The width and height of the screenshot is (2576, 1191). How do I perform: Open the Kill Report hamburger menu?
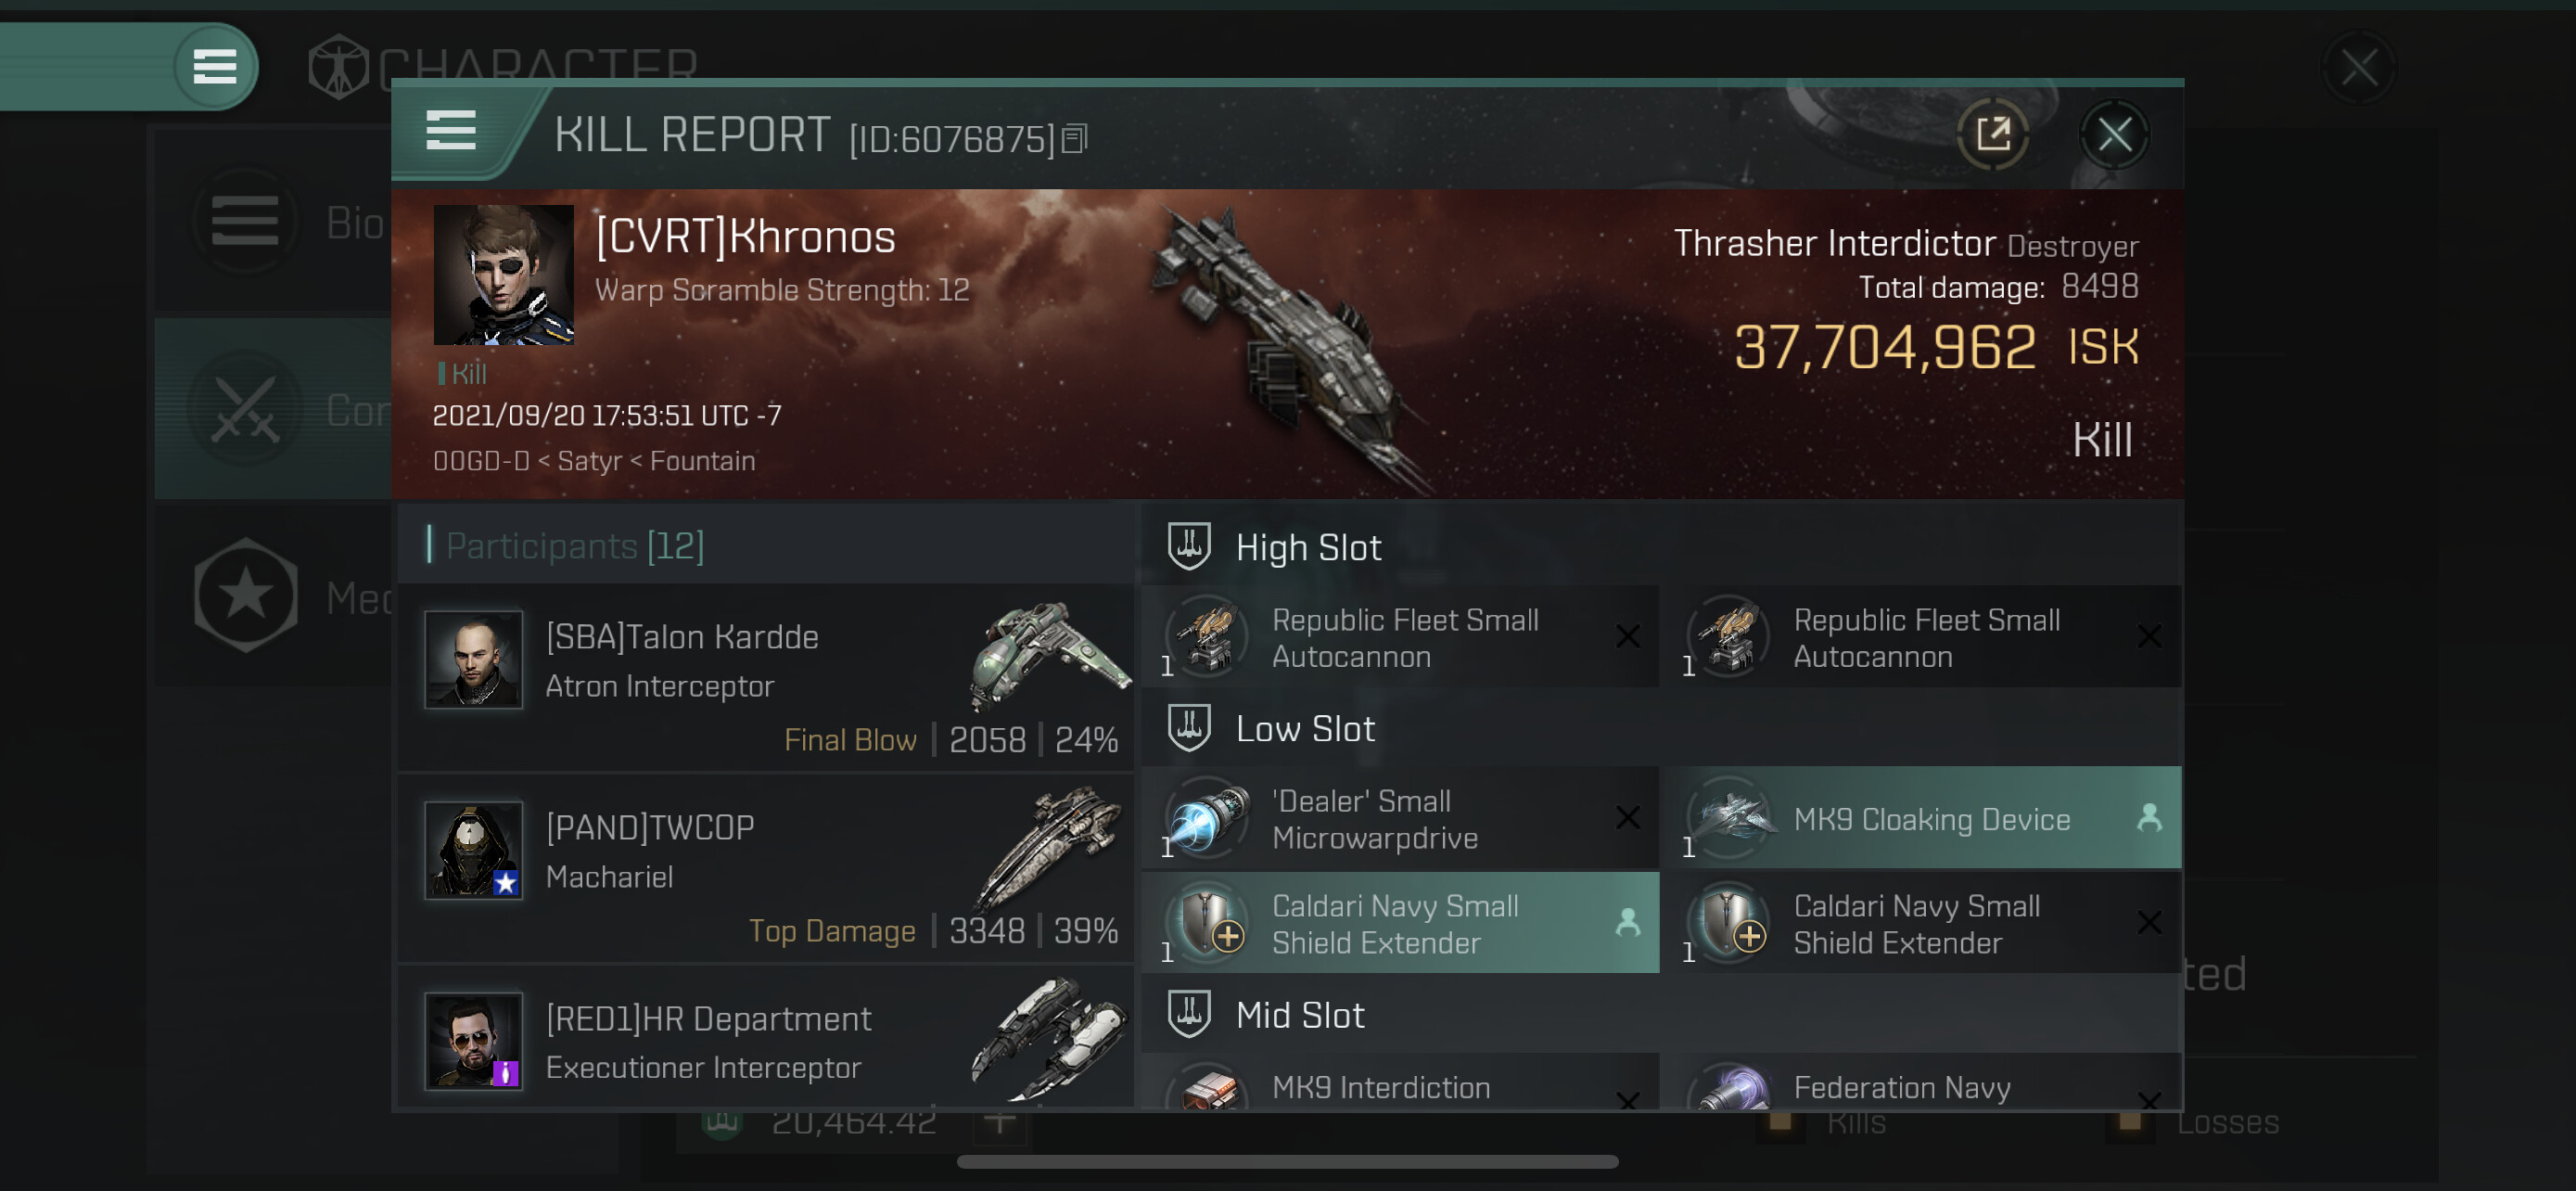(x=451, y=131)
